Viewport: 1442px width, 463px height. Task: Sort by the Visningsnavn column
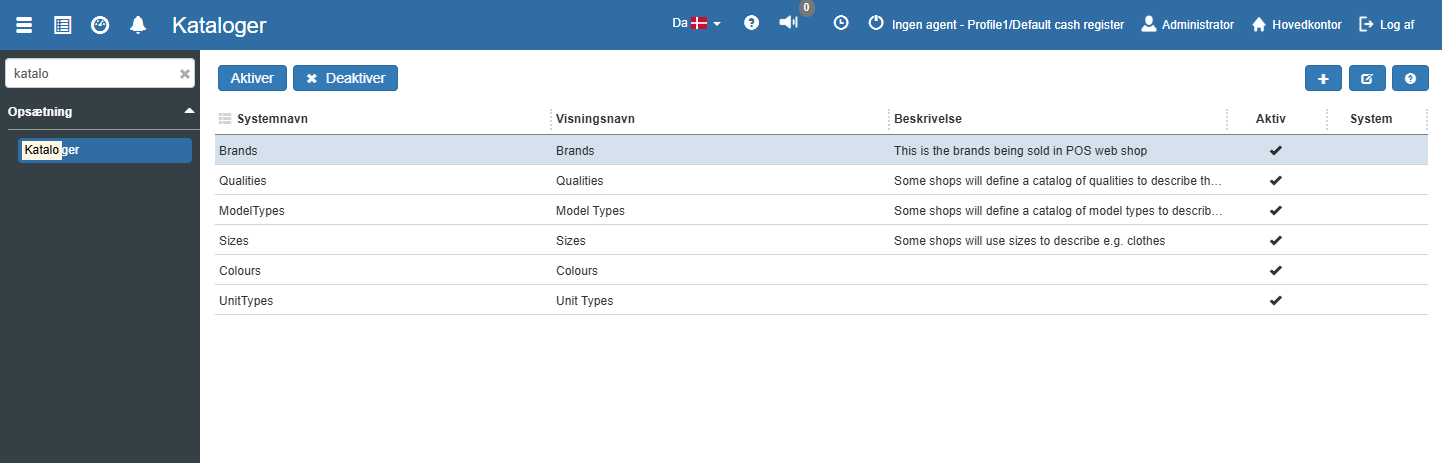pyautogui.click(x=596, y=118)
